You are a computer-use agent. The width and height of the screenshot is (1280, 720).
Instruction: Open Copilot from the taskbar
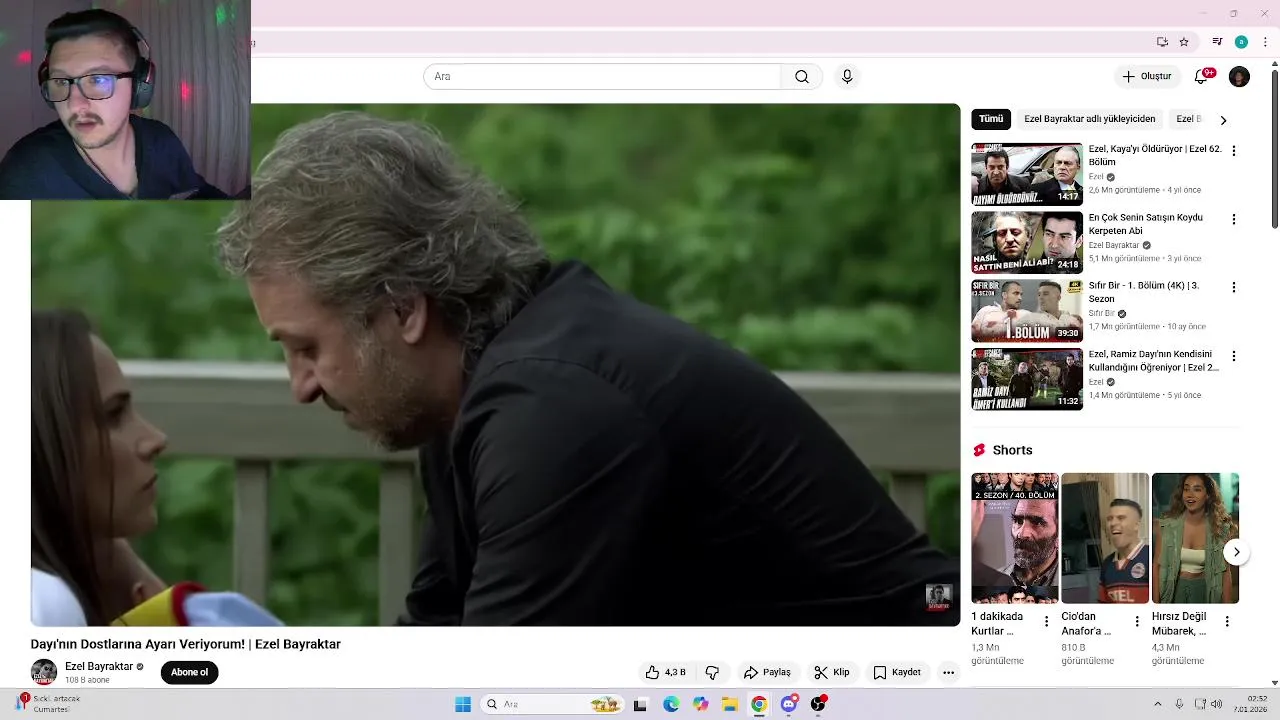tap(700, 704)
